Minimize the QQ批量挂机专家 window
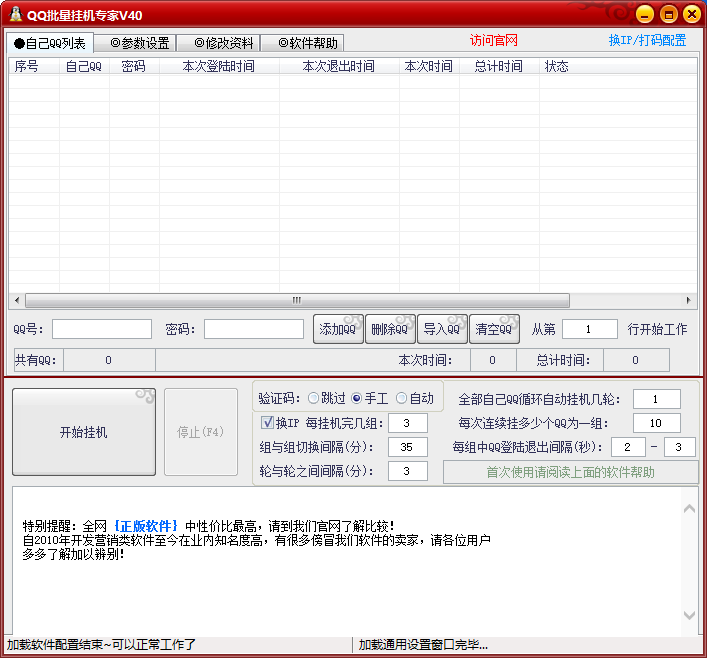The image size is (707, 658). click(x=645, y=14)
